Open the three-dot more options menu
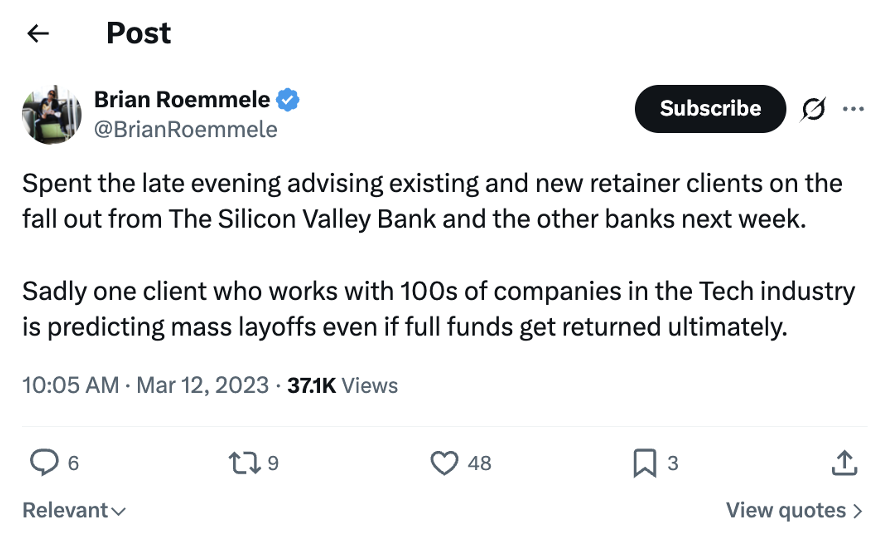Image resolution: width=880 pixels, height=536 pixels. (x=853, y=109)
